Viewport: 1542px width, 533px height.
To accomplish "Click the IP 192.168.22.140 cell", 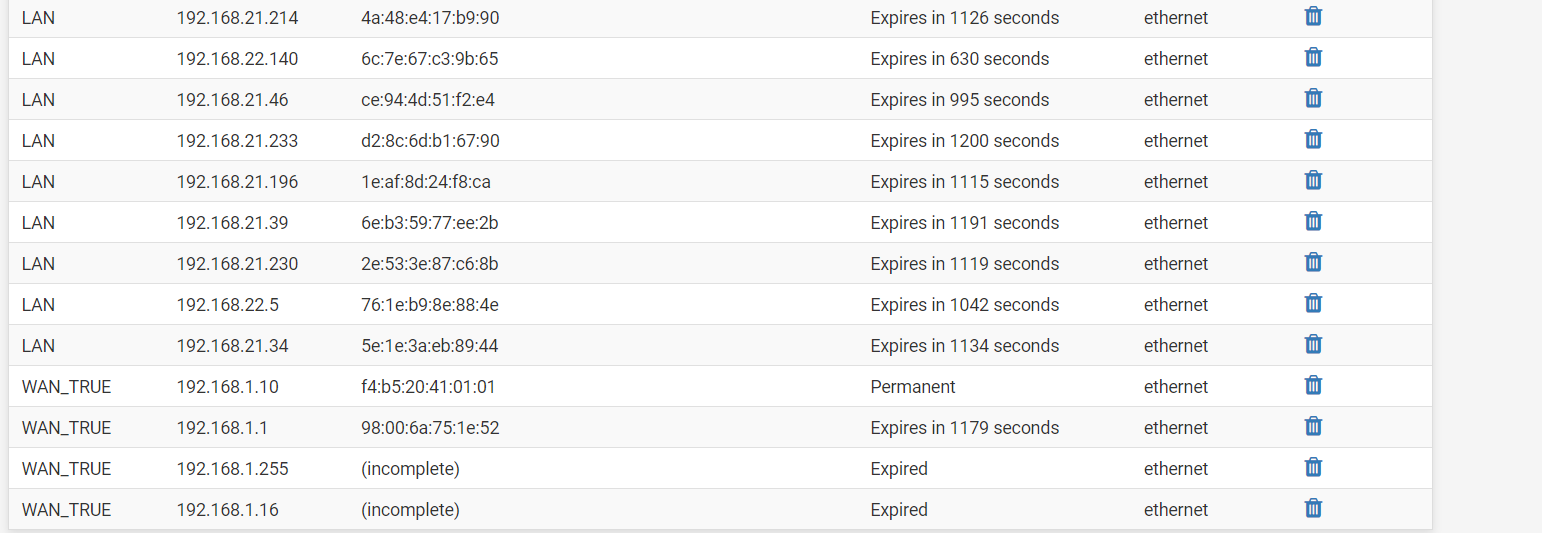I will (x=237, y=59).
